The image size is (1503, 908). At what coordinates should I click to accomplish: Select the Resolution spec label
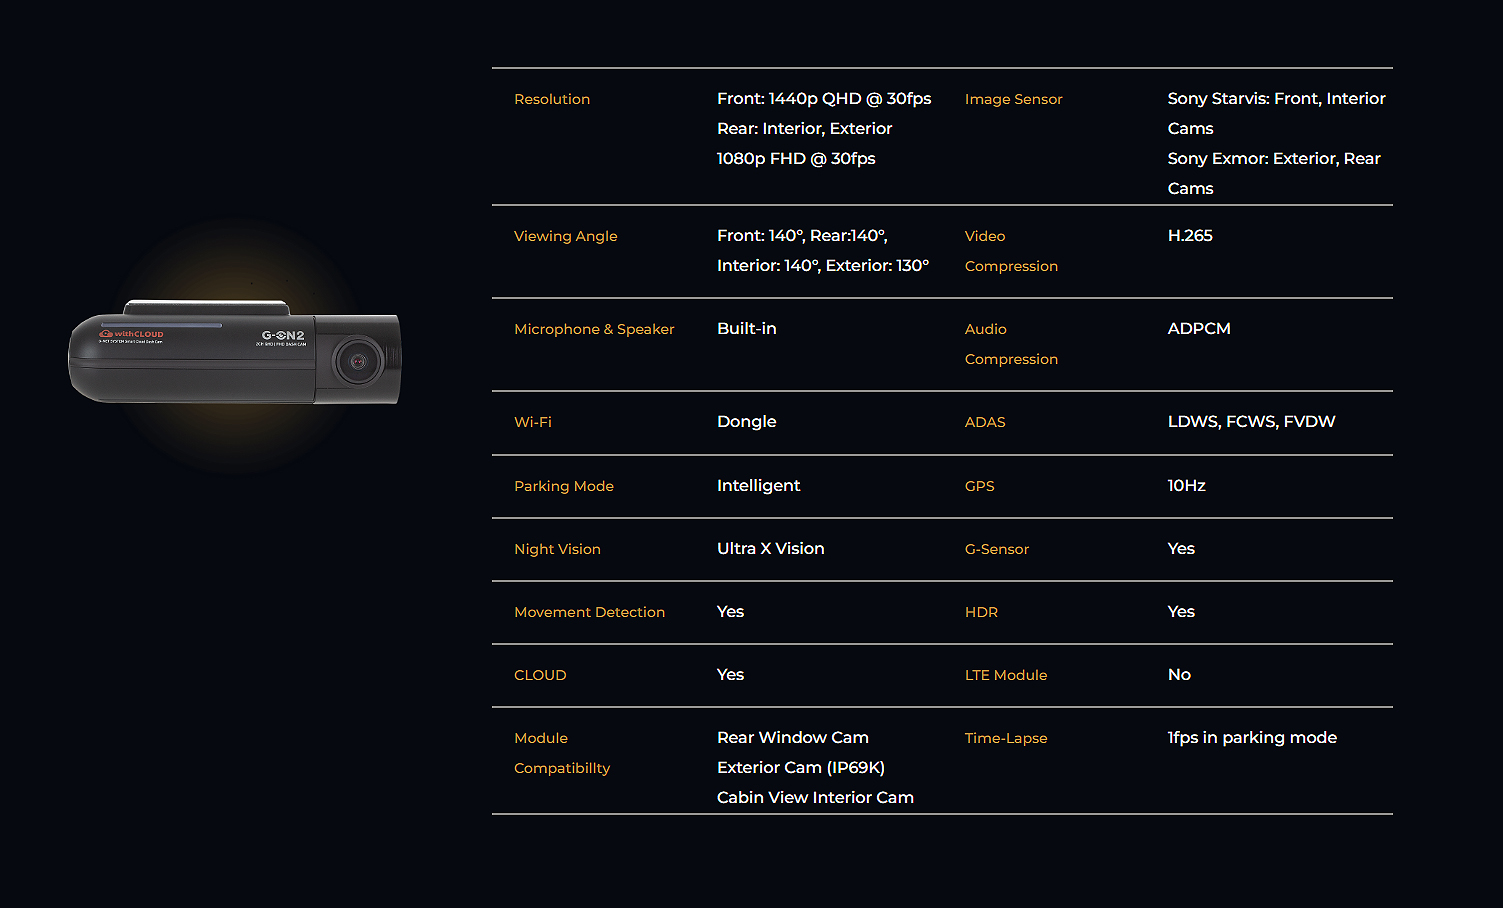(x=552, y=99)
